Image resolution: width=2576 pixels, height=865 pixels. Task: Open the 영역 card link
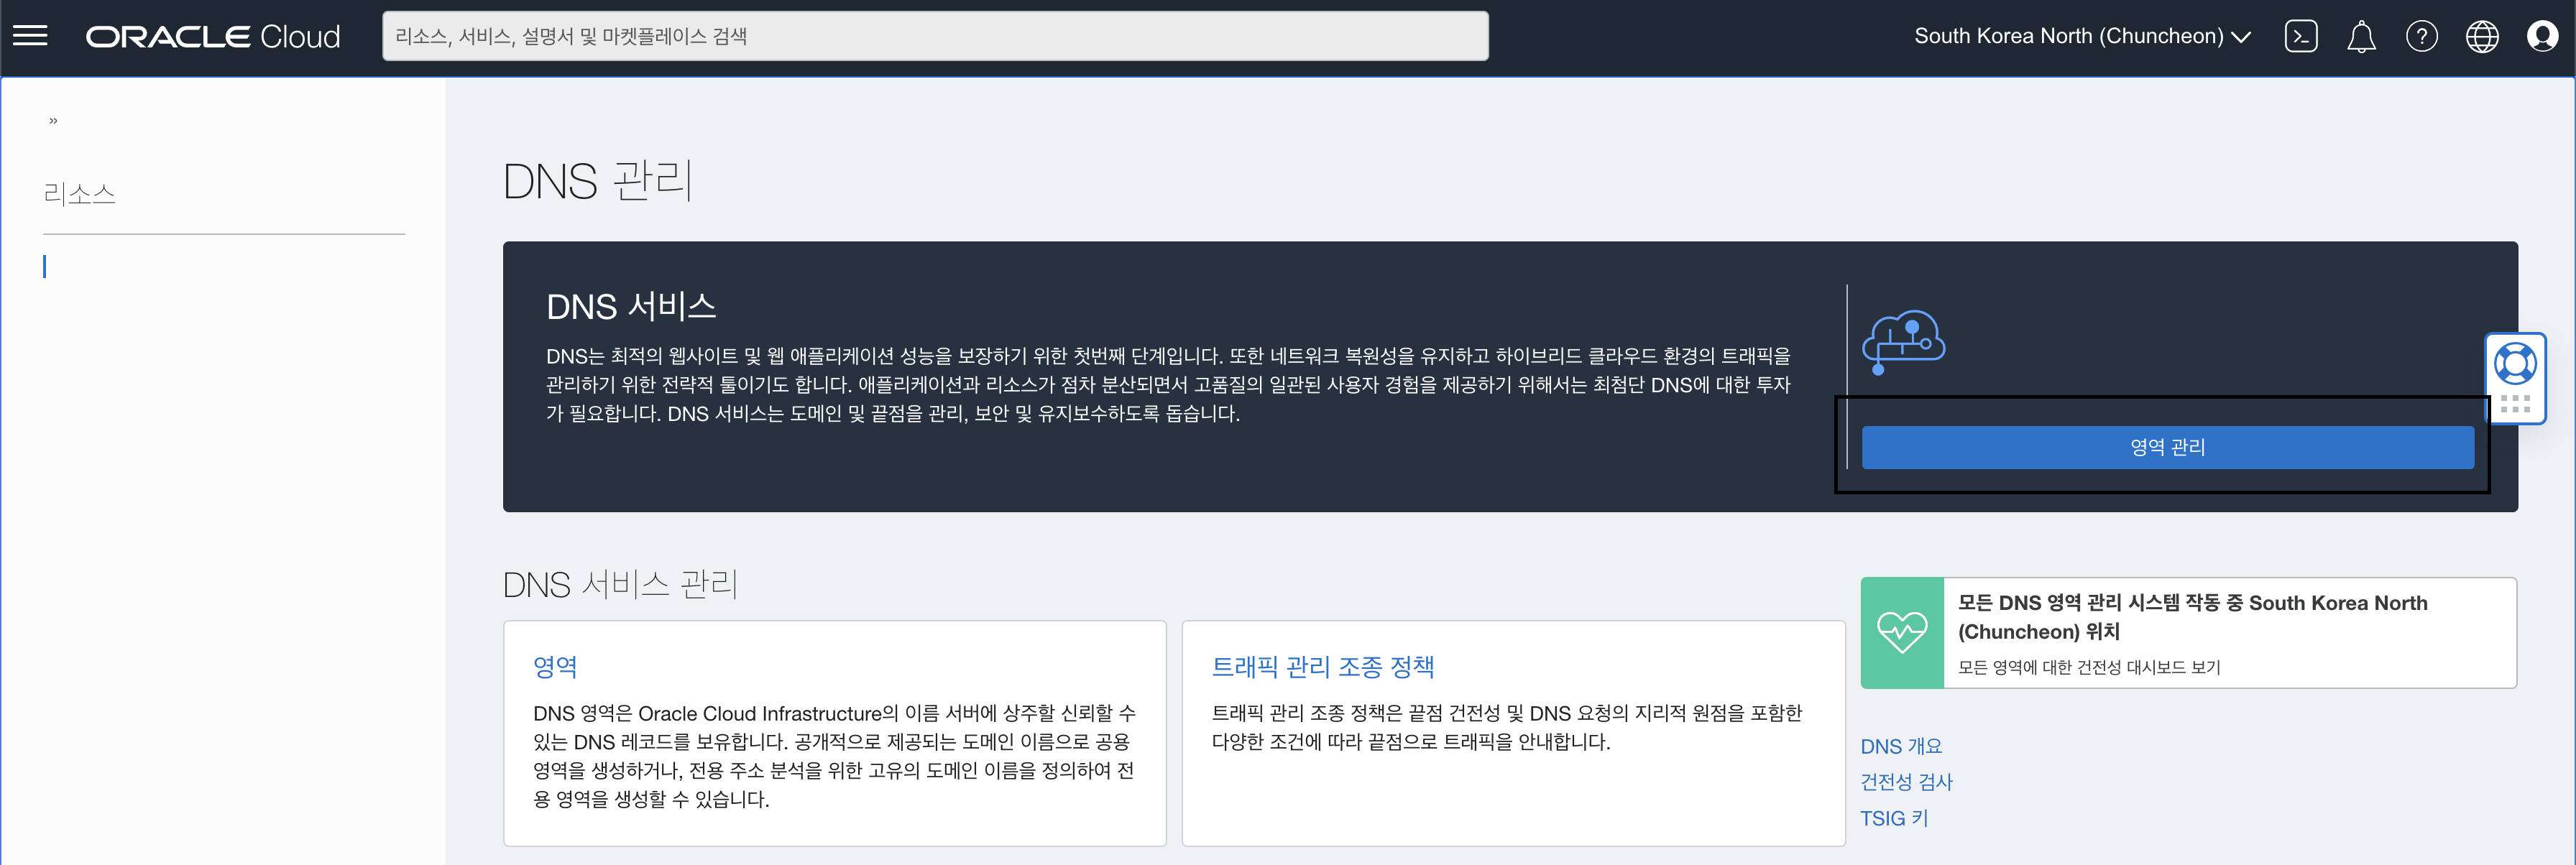[555, 666]
